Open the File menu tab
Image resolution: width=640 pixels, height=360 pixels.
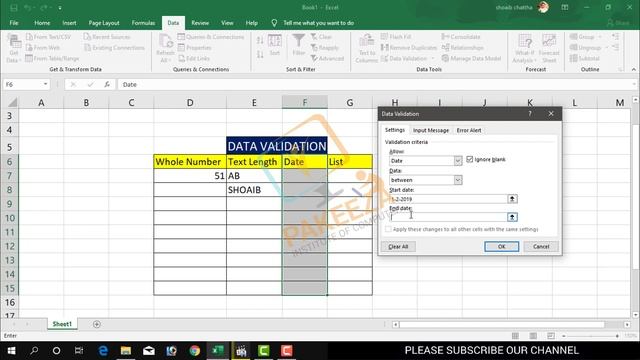[14, 23]
